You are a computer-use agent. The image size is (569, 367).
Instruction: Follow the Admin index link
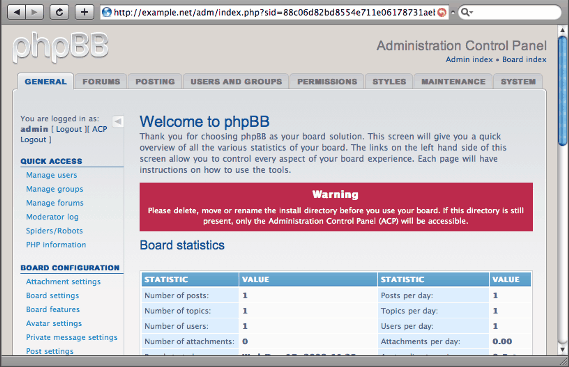coord(469,60)
